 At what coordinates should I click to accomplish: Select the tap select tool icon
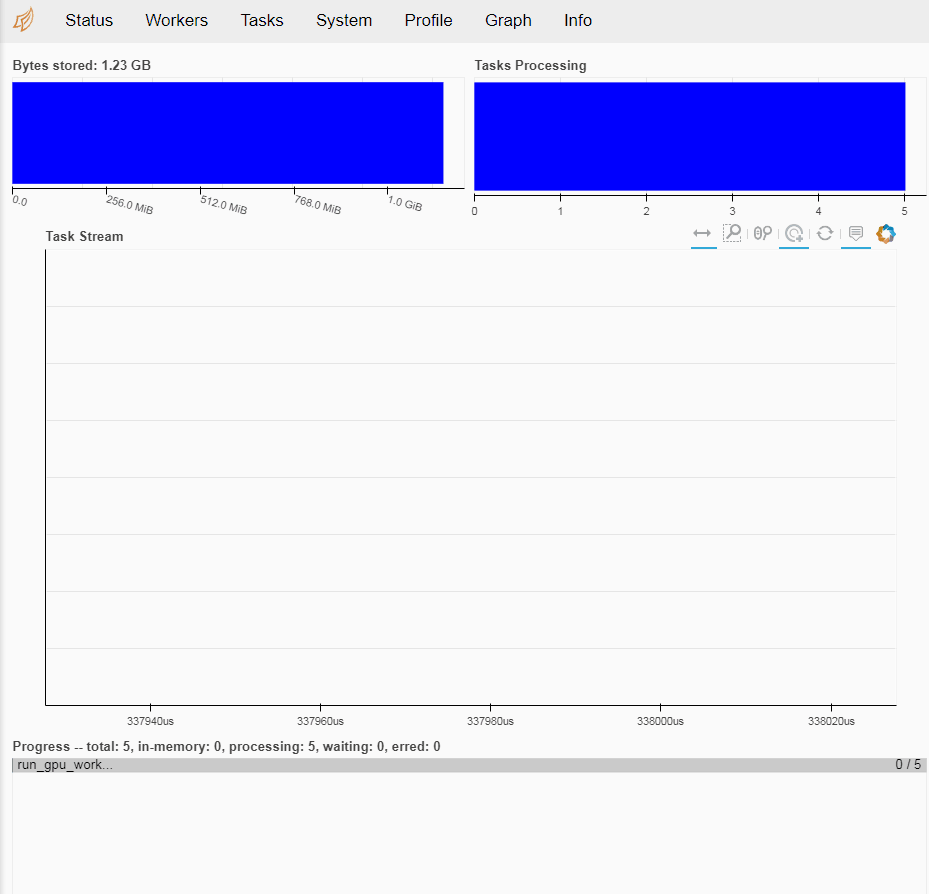coord(794,233)
